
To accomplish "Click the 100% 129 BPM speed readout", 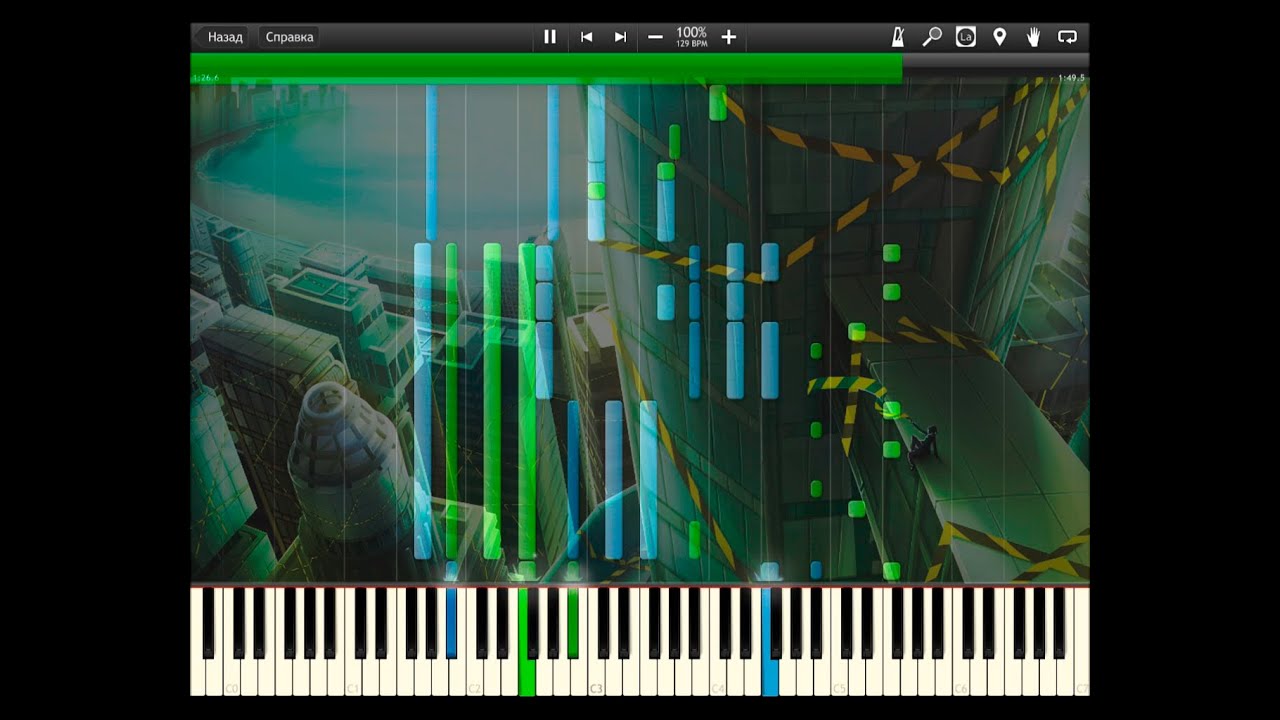I will pos(692,37).
